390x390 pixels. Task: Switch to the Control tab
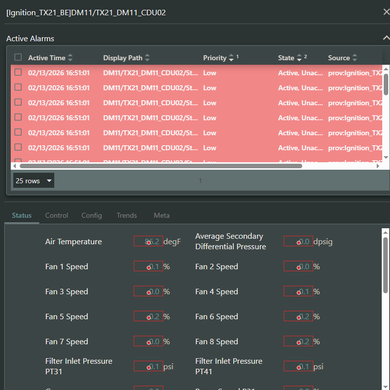(x=57, y=215)
